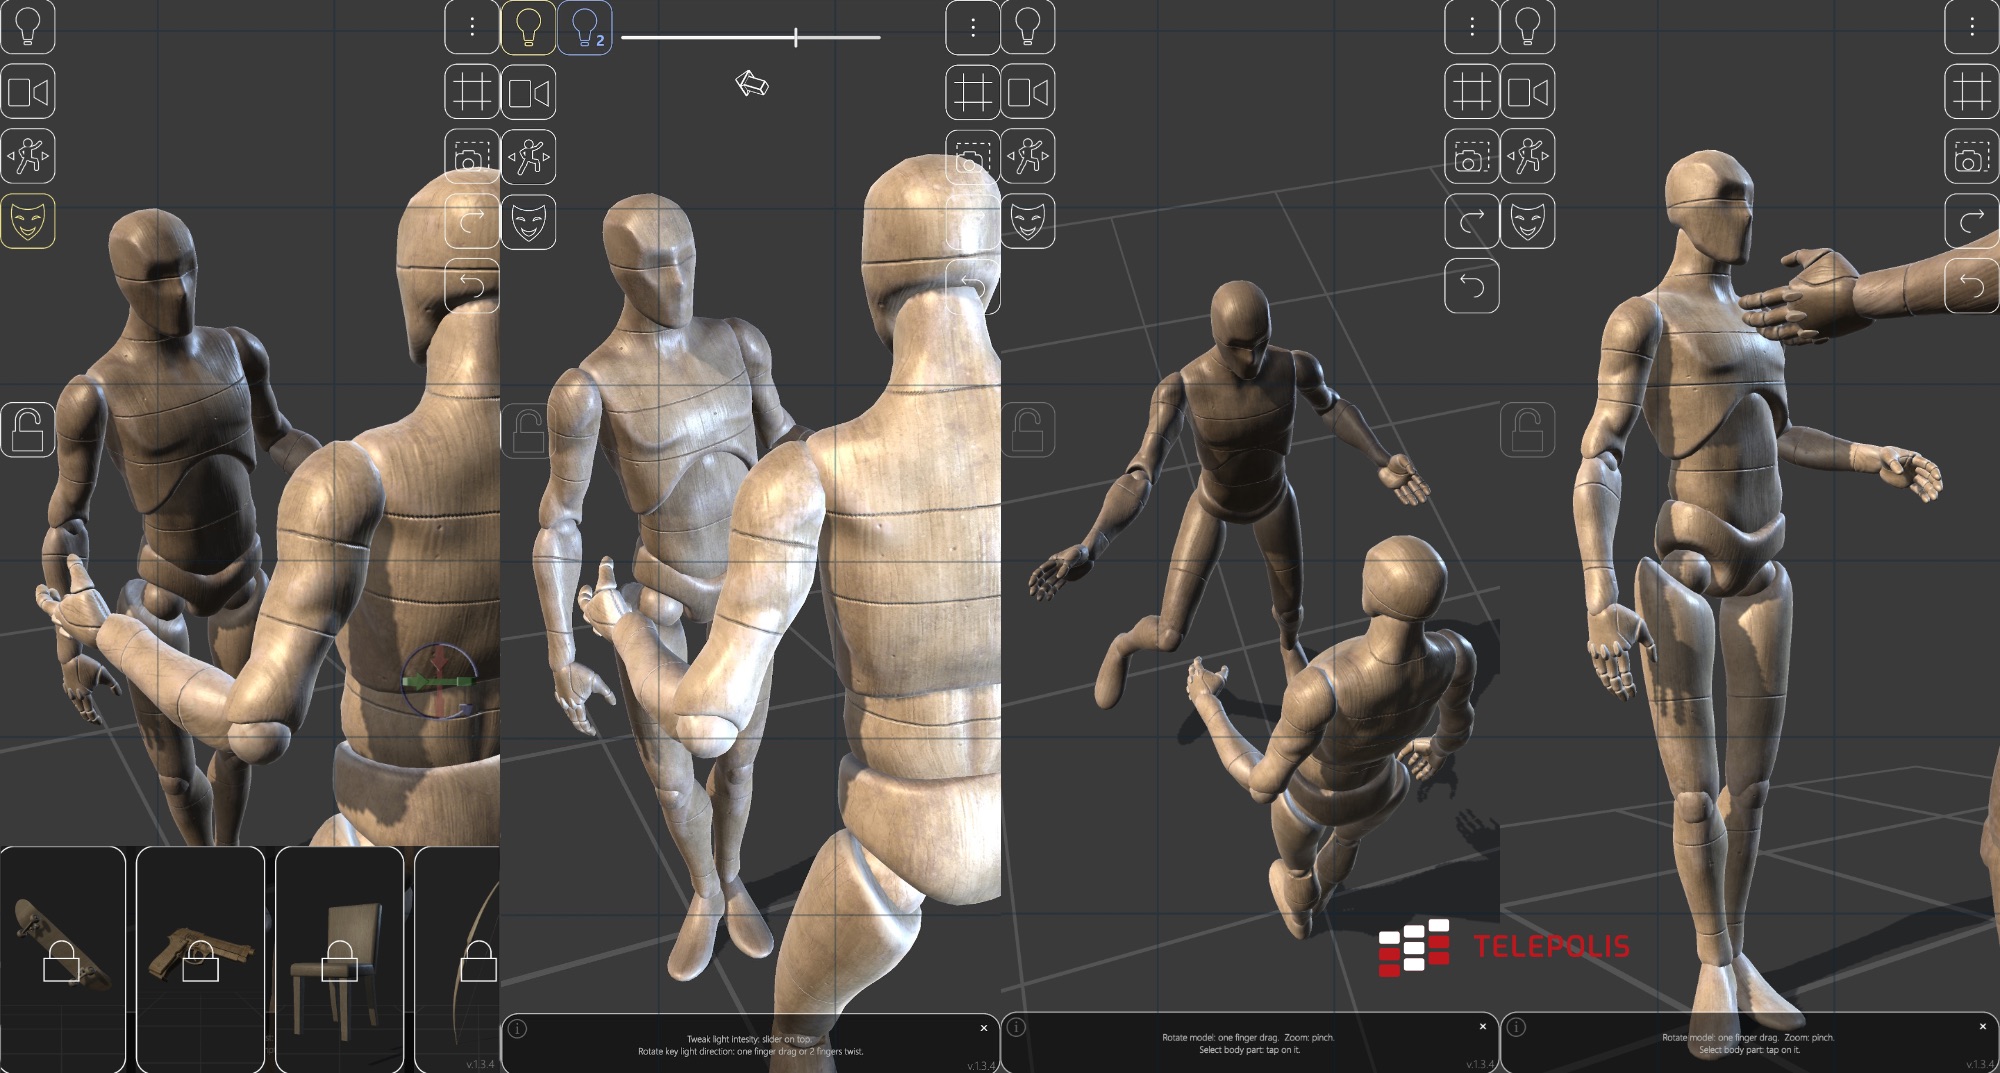Click the undo arrow in third screenshot
Screen dimensions: 2000x1073
[1472, 286]
